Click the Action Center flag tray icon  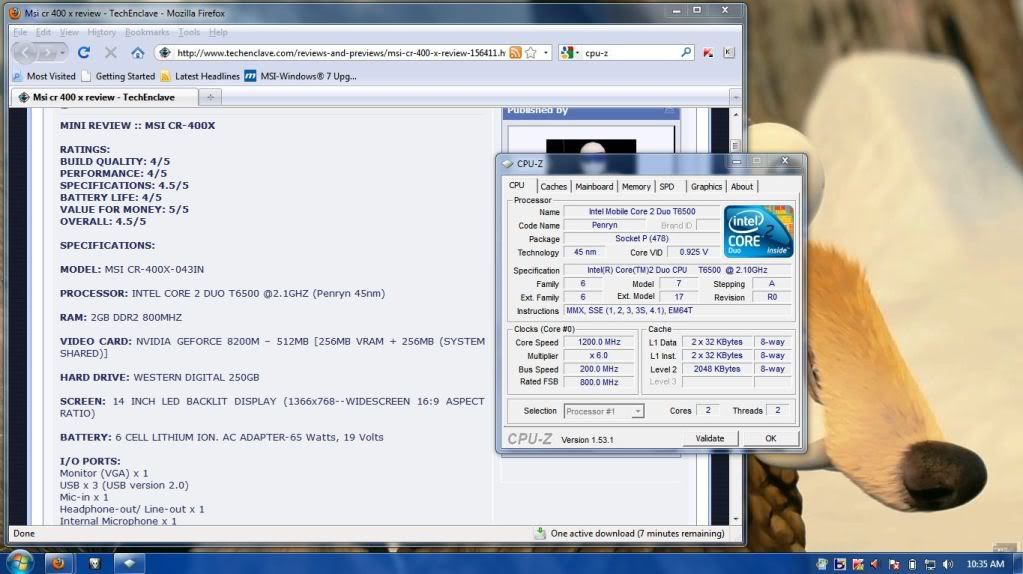coord(894,564)
